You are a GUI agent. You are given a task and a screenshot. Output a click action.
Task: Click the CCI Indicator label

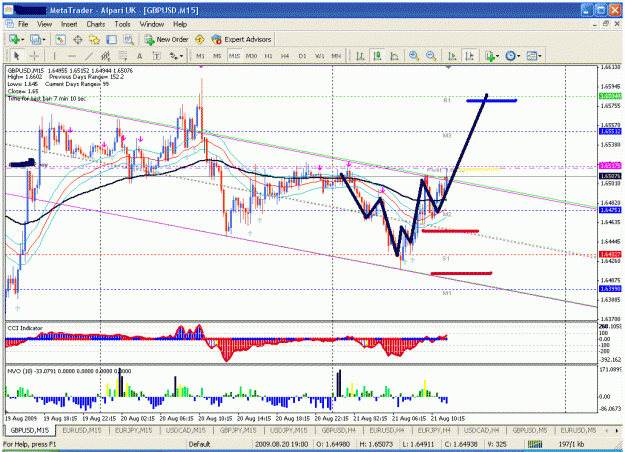coord(25,328)
